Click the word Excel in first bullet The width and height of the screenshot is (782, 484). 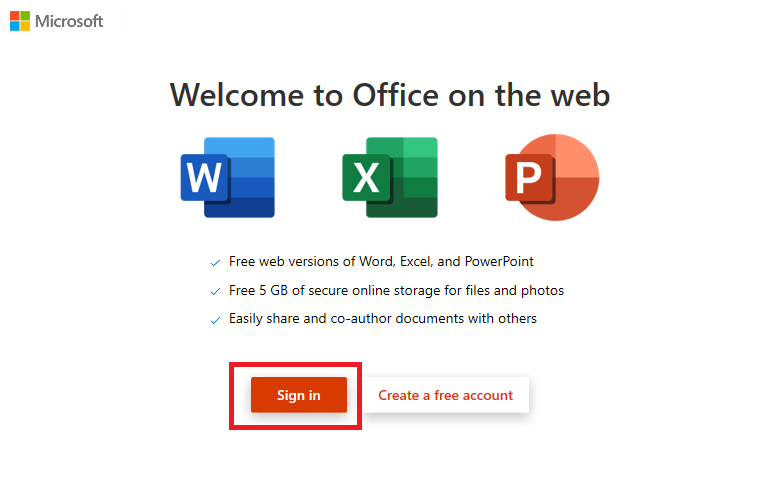tap(416, 261)
